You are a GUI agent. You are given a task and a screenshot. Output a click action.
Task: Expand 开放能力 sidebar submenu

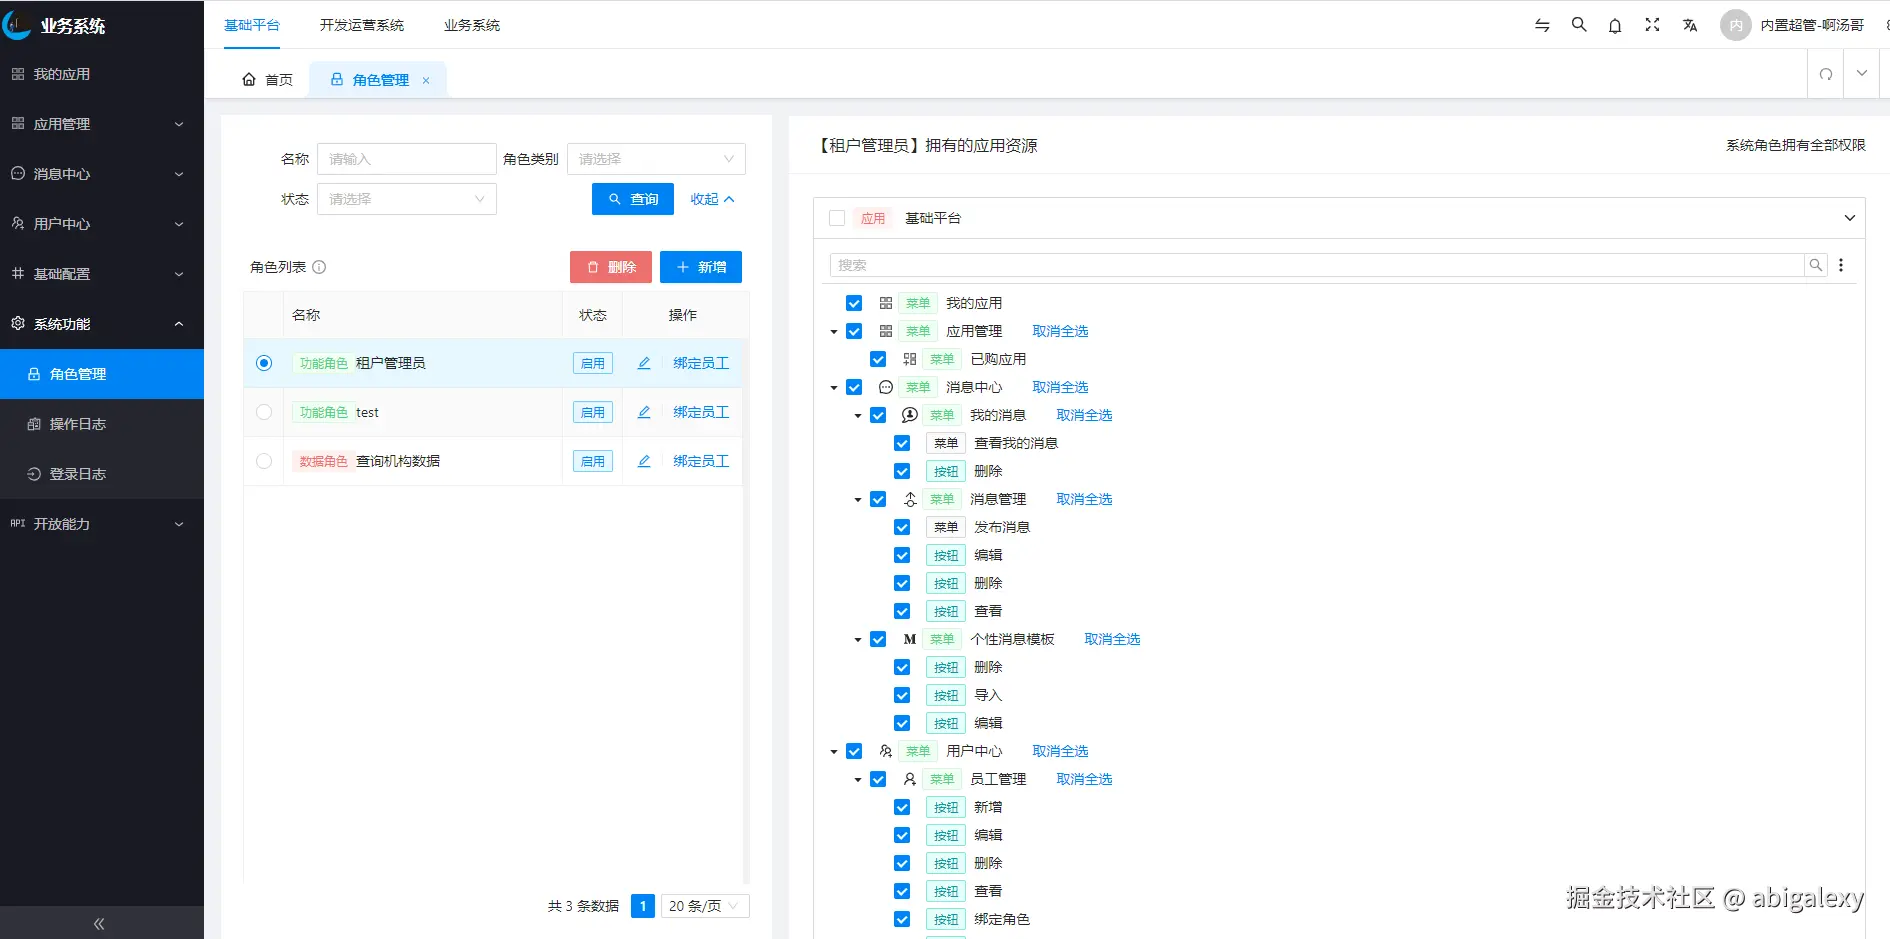[102, 524]
